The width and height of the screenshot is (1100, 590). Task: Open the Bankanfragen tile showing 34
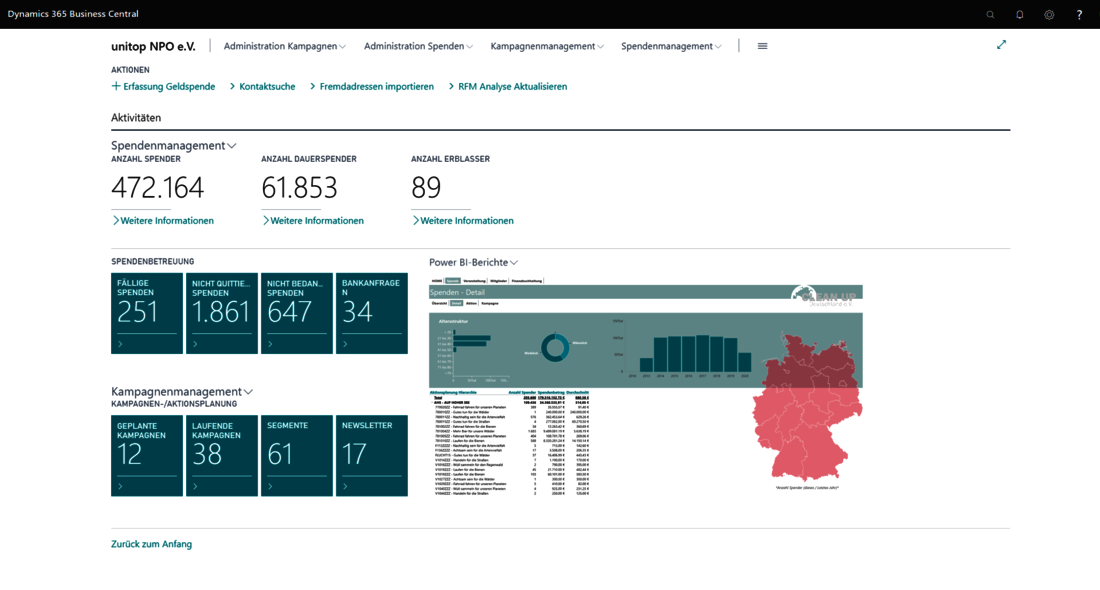[x=372, y=313]
